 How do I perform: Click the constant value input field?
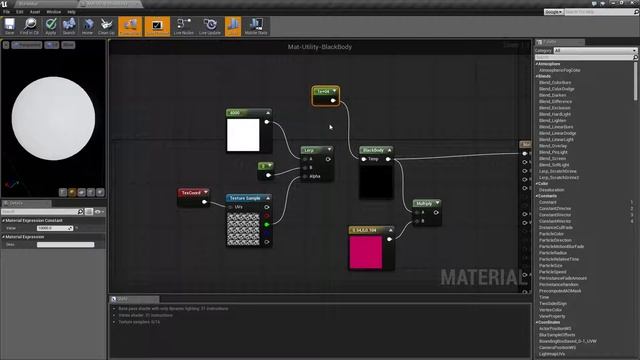click(55, 228)
